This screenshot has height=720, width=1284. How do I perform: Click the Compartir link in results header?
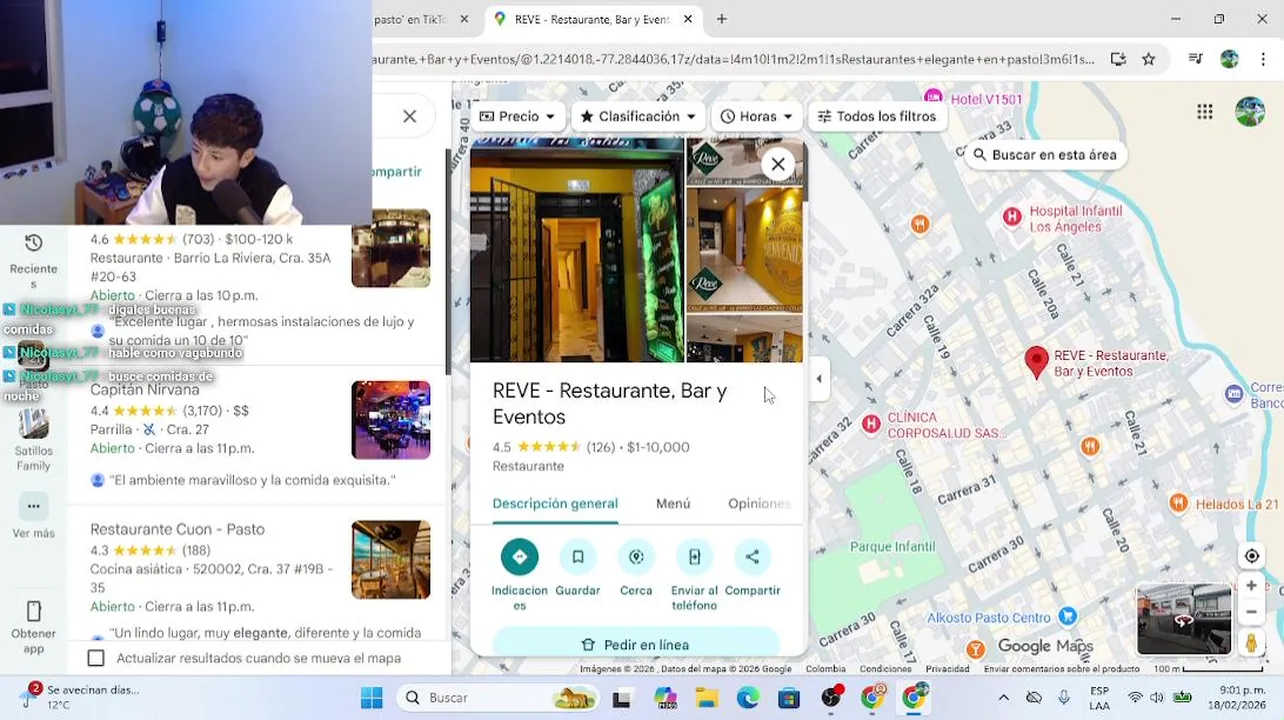pyautogui.click(x=397, y=172)
